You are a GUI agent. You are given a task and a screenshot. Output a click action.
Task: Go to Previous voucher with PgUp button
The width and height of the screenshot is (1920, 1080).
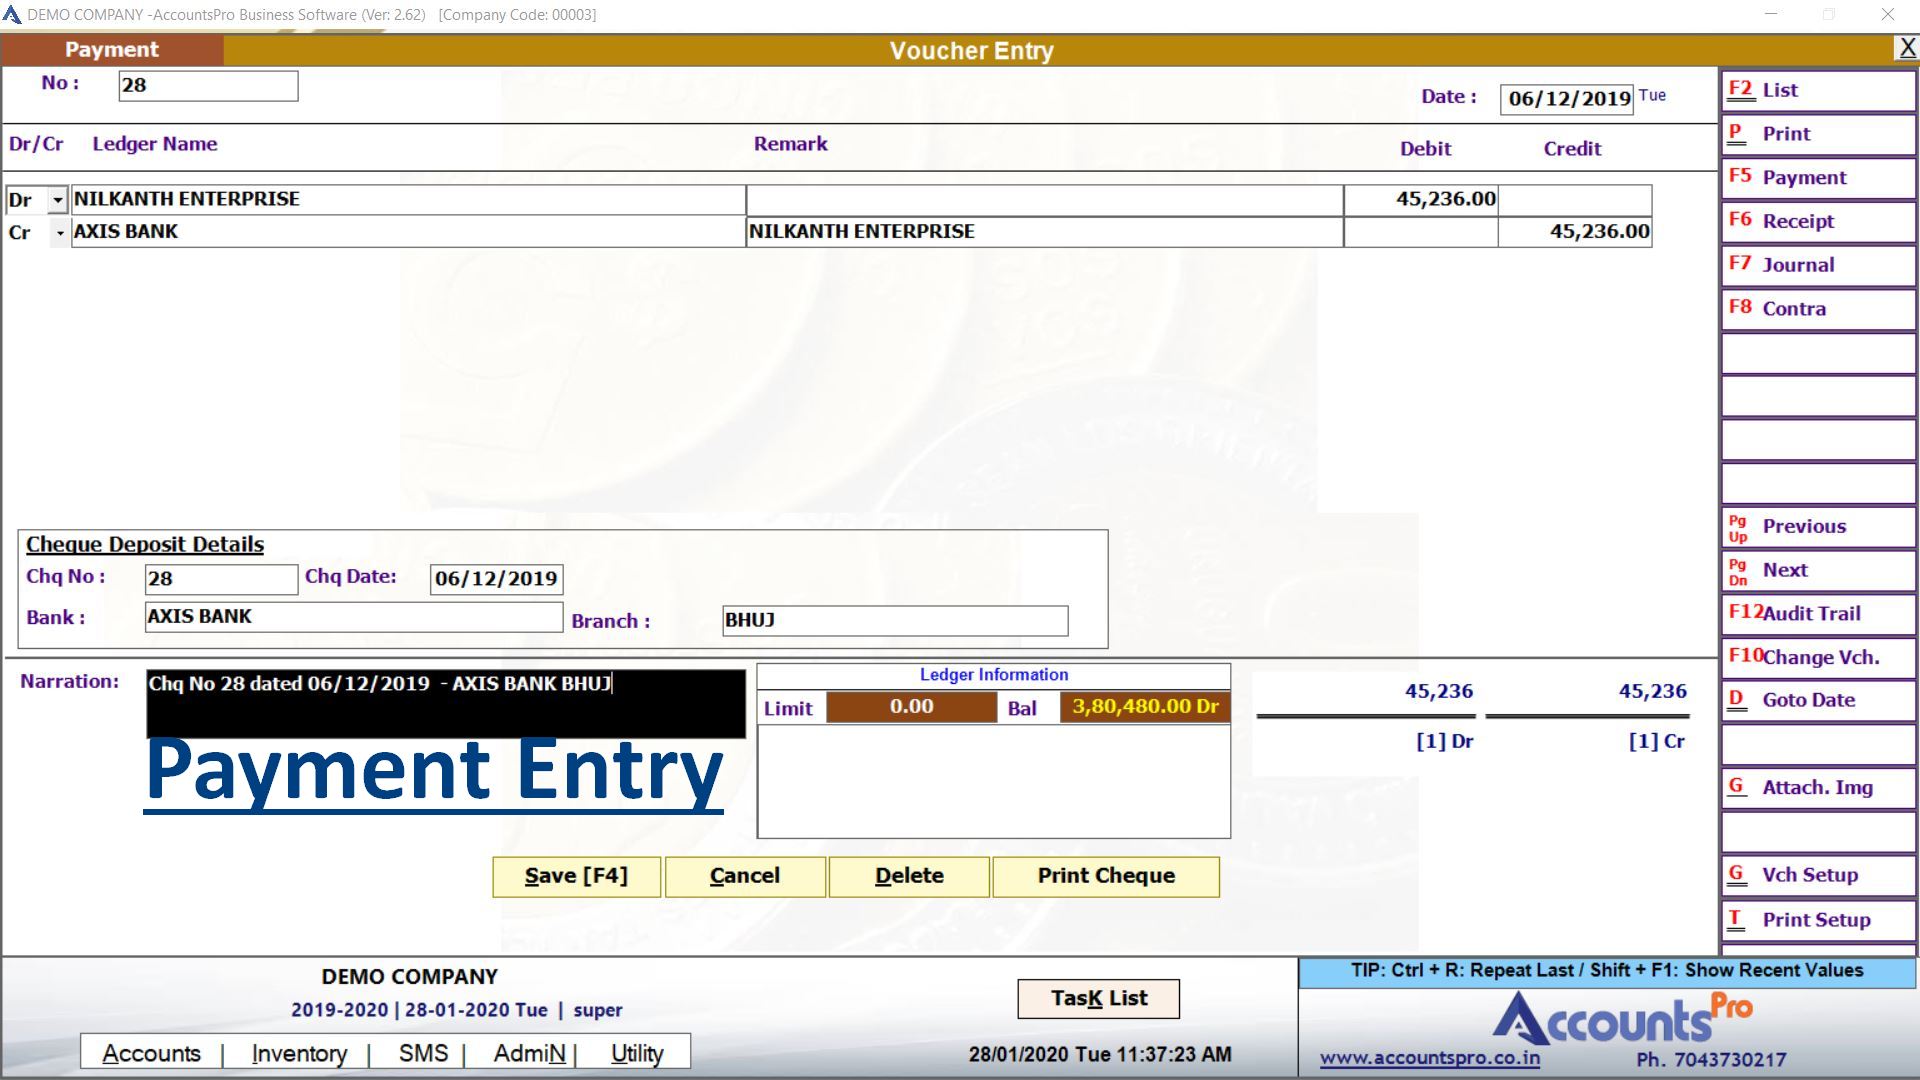[1817, 527]
